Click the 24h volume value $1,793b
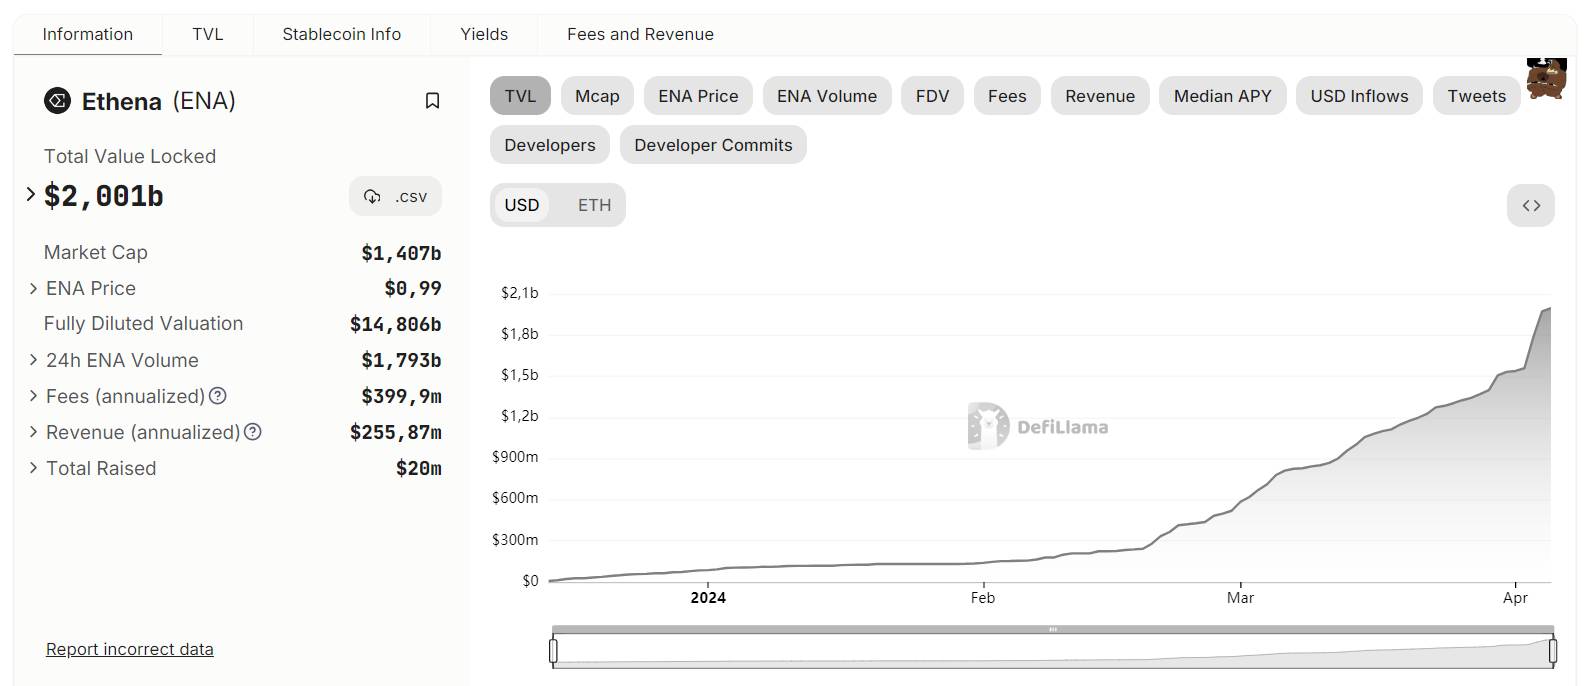This screenshot has height=686, width=1592. click(x=401, y=360)
